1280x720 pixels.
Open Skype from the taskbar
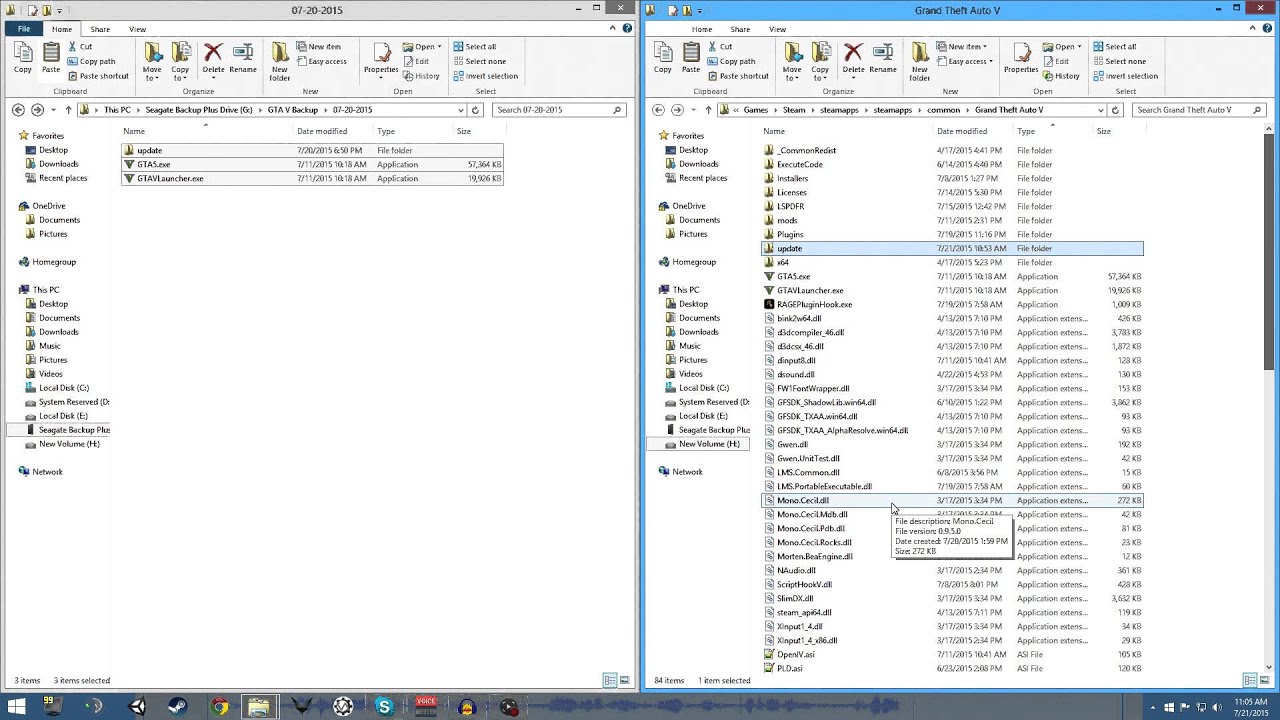384,706
